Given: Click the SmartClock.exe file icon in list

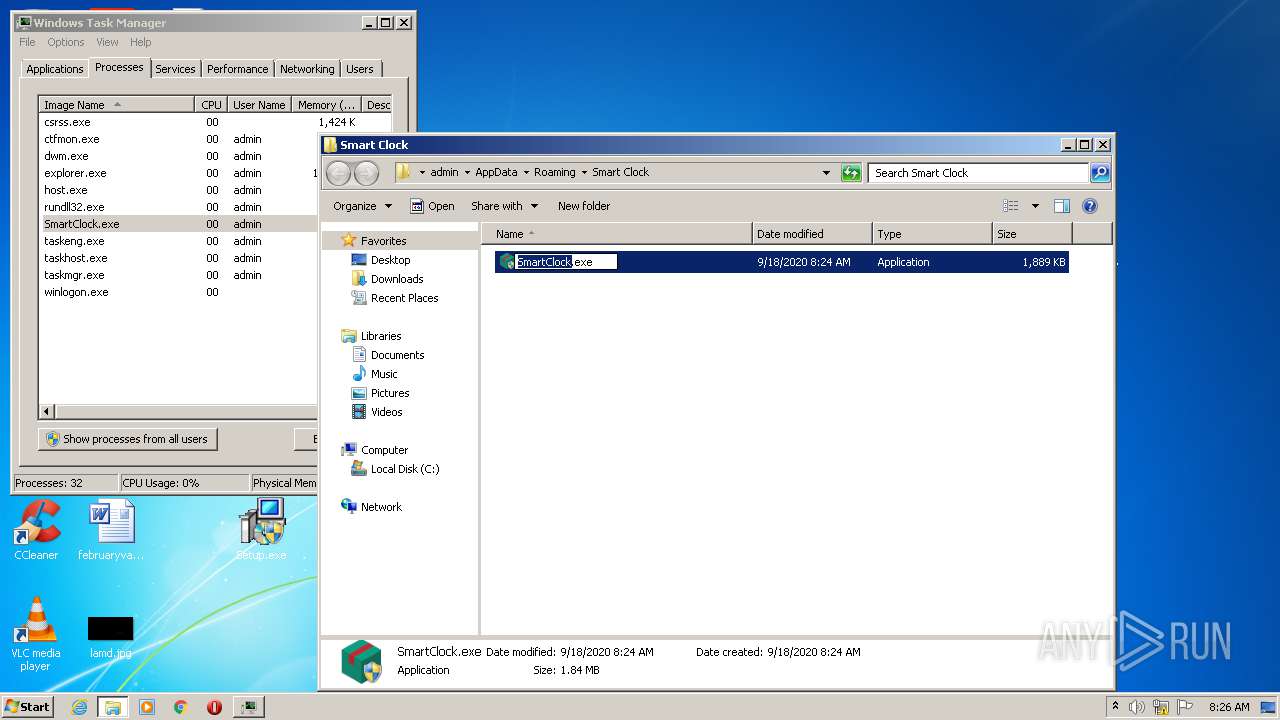Looking at the screenshot, I should pos(507,262).
